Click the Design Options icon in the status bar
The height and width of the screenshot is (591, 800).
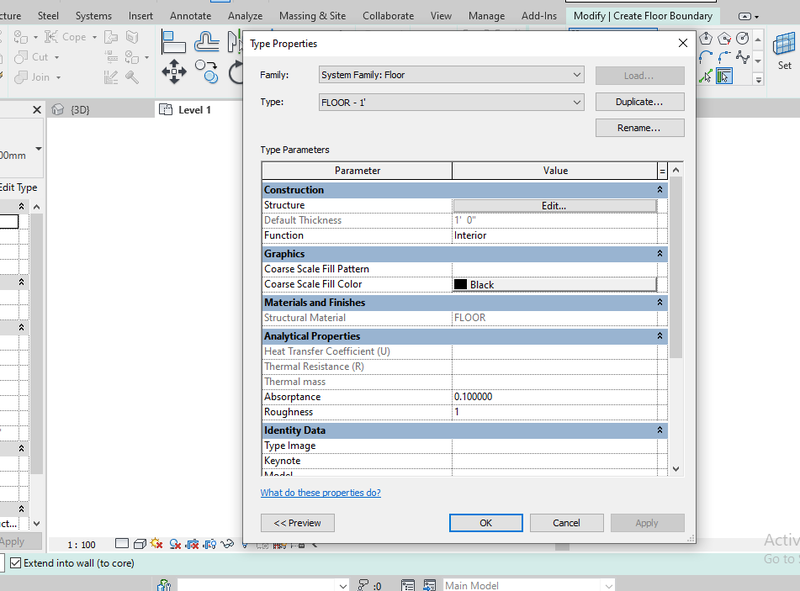[408, 585]
